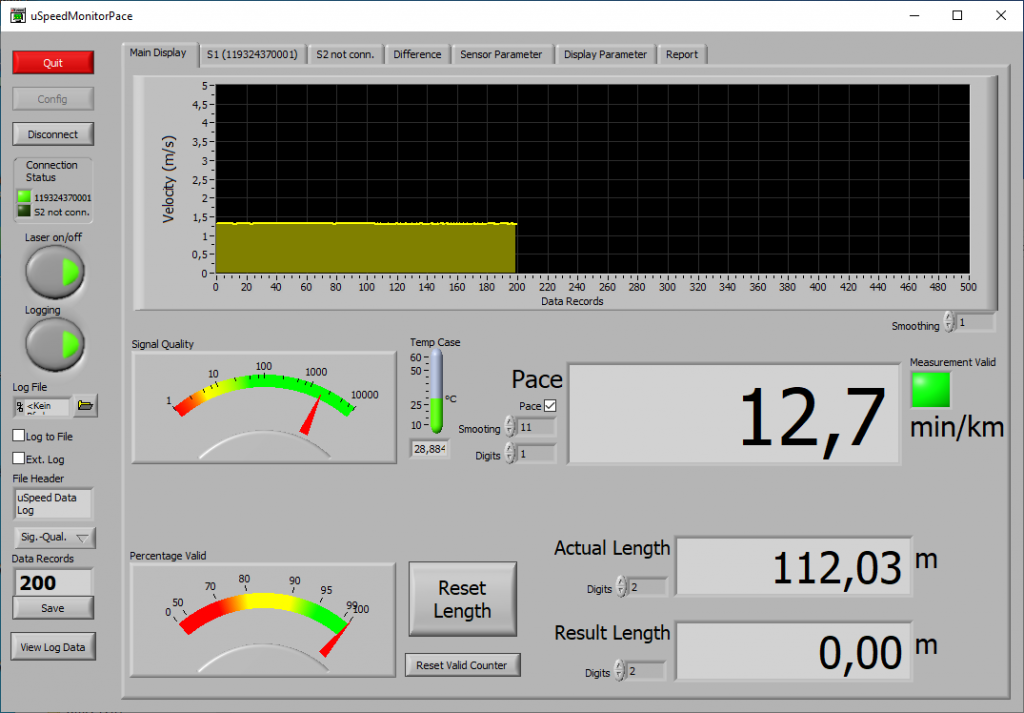Screen dimensions: 1024x713
Task: Click the red Quit button
Action: click(x=53, y=62)
